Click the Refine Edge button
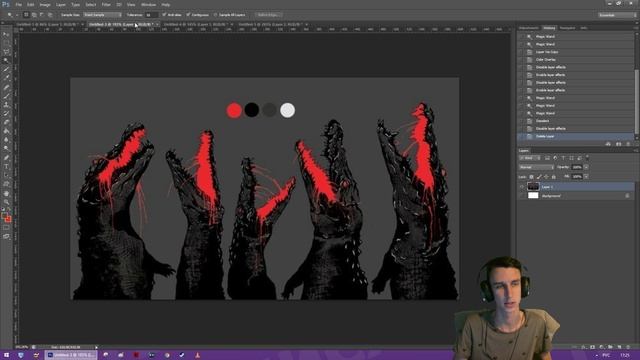 click(269, 15)
